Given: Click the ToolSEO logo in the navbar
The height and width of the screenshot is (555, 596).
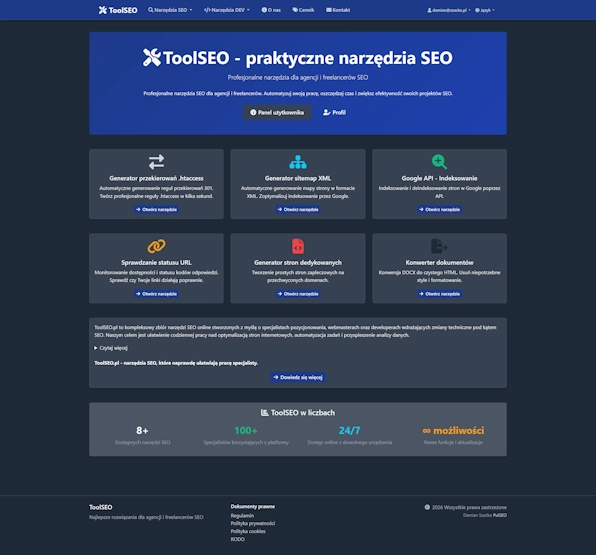Looking at the screenshot, I should (118, 10).
